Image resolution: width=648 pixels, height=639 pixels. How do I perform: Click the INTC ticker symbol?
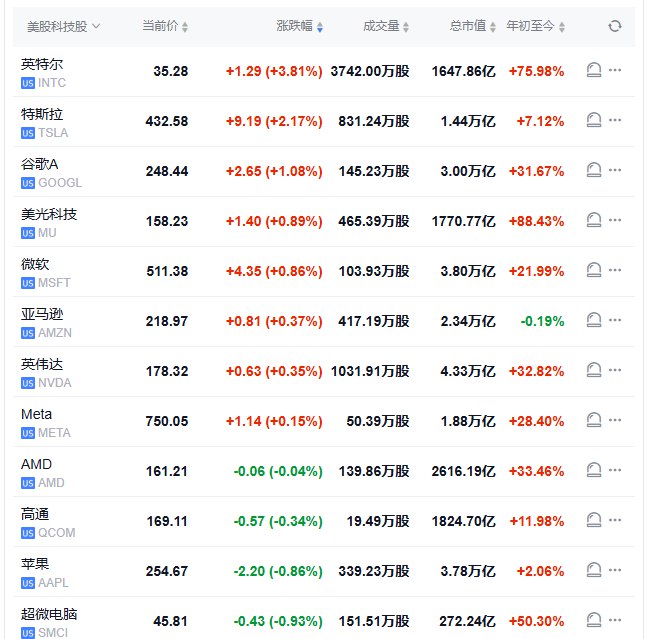pyautogui.click(x=52, y=83)
